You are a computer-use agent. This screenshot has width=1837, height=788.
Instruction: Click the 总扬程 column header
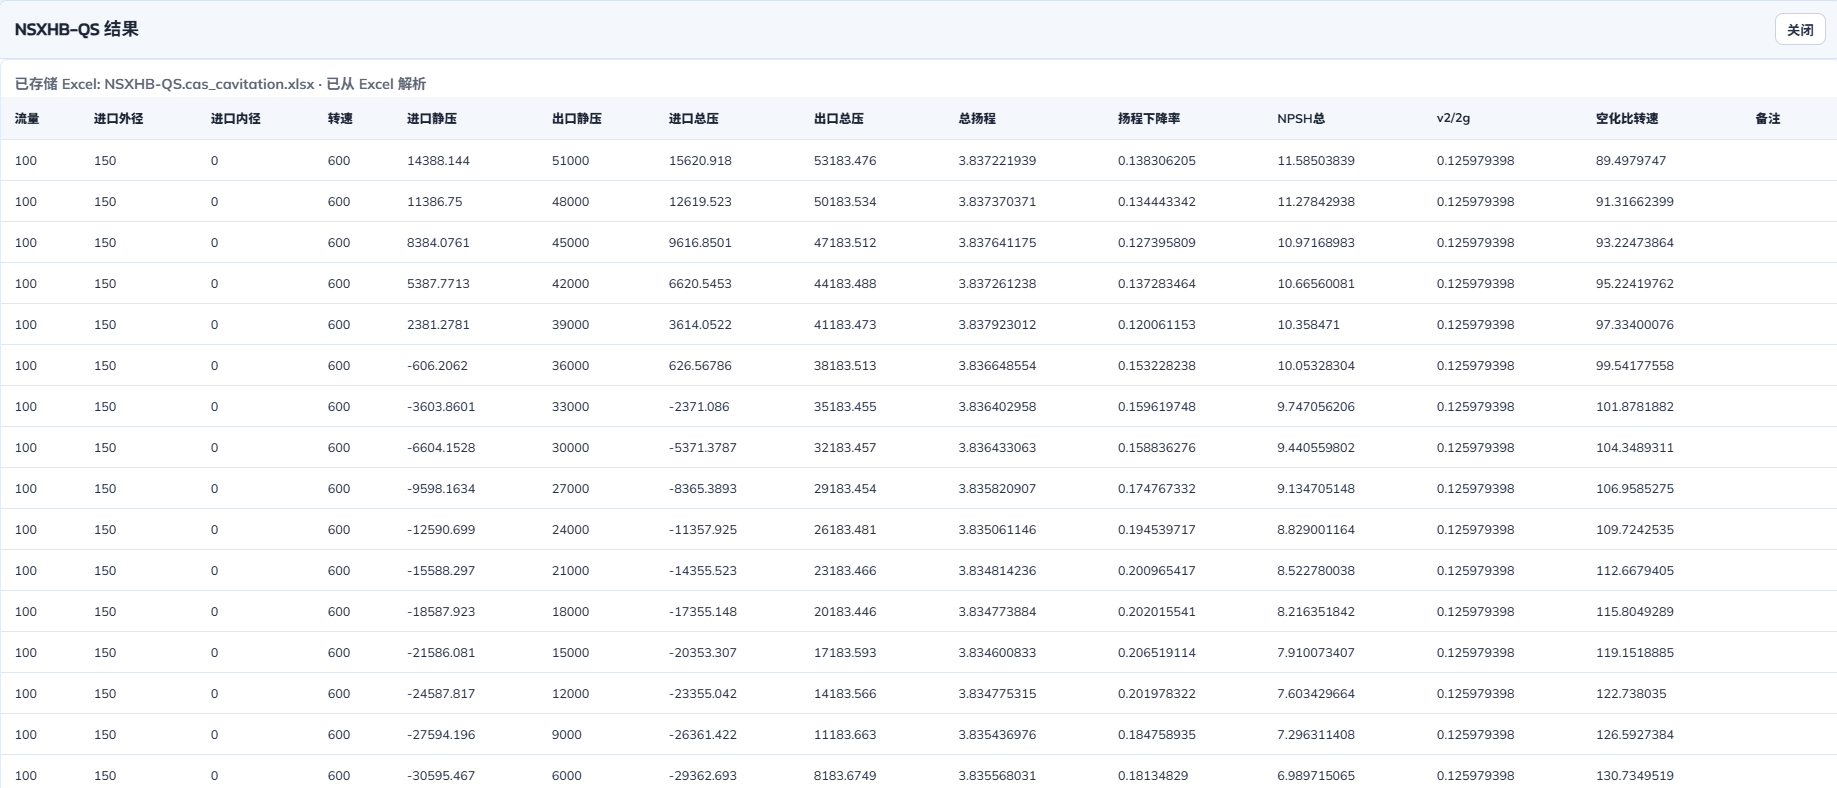click(977, 119)
